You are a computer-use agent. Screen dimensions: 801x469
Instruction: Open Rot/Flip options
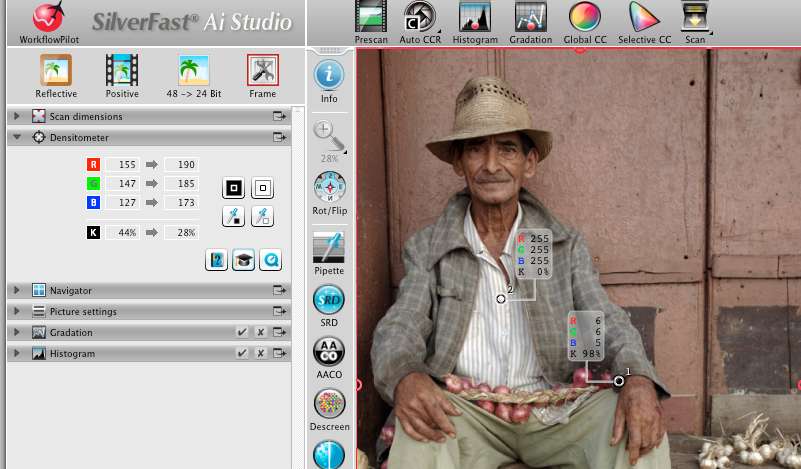coord(329,189)
